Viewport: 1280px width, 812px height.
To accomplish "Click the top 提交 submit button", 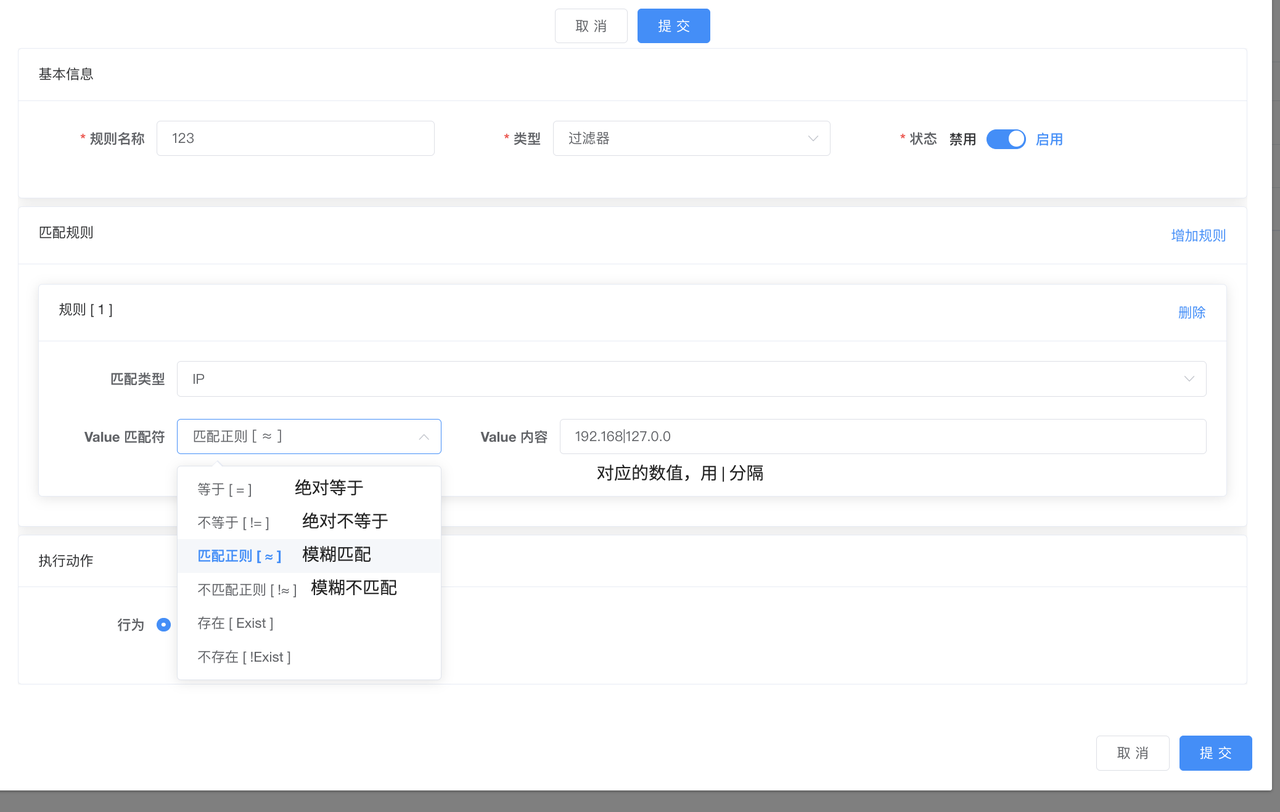I will click(x=673, y=26).
